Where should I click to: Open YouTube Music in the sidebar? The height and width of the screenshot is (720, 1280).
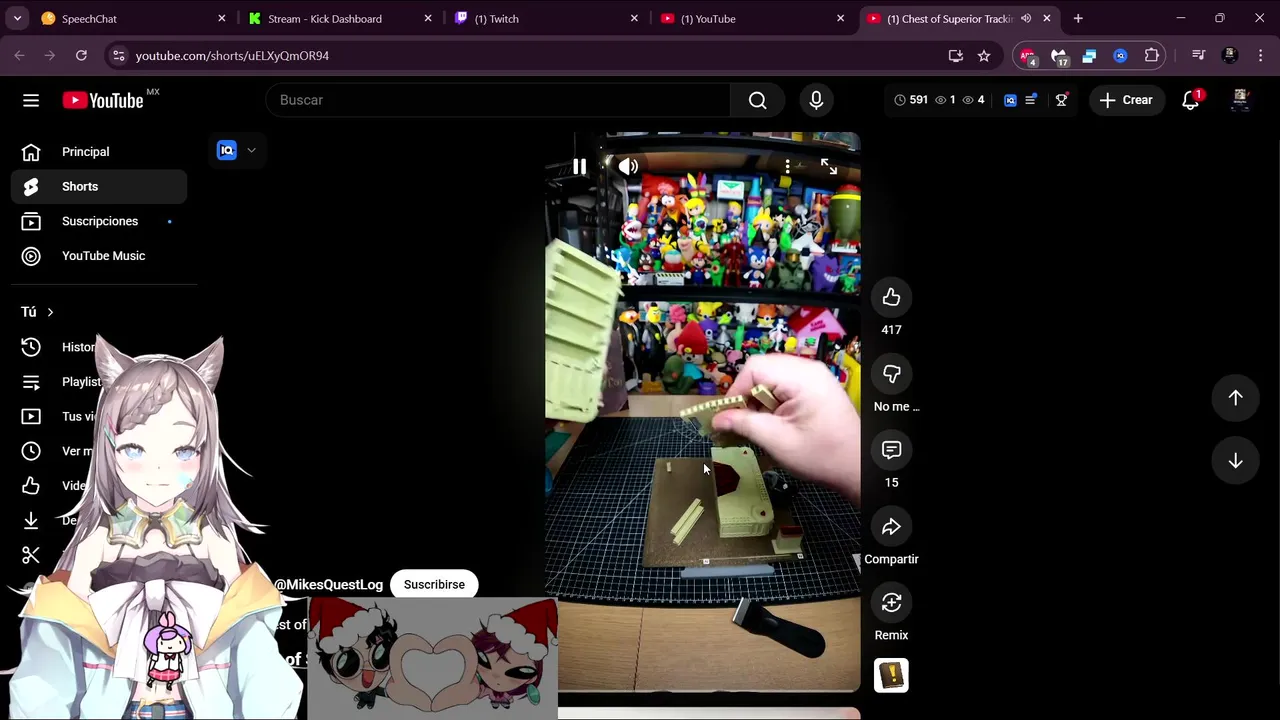pyautogui.click(x=99, y=256)
